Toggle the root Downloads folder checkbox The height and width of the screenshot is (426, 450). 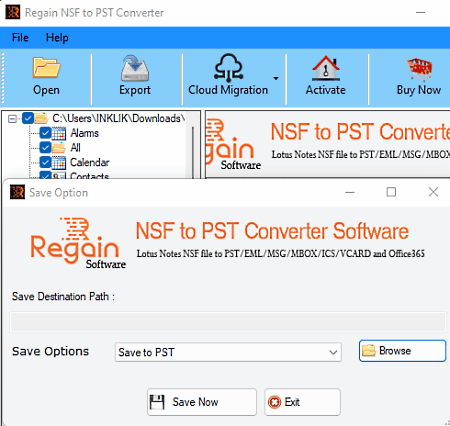[x=28, y=118]
